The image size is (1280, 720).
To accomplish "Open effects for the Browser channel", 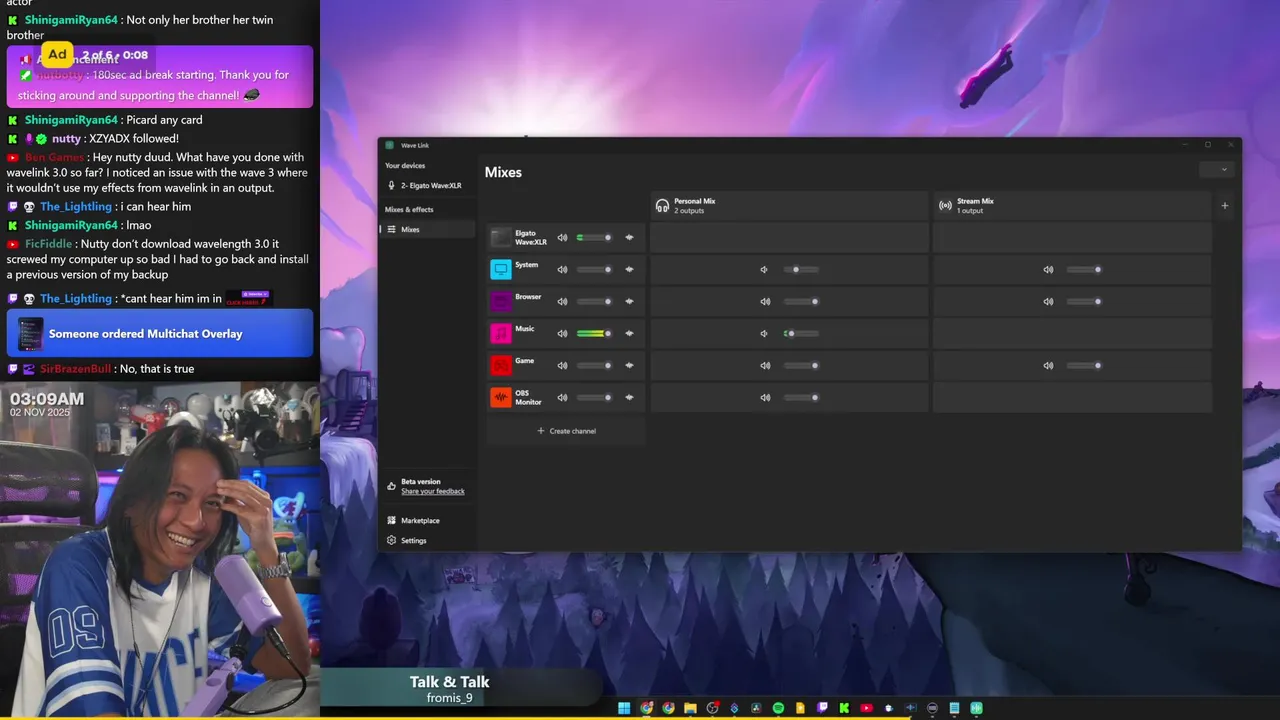I will (x=629, y=301).
